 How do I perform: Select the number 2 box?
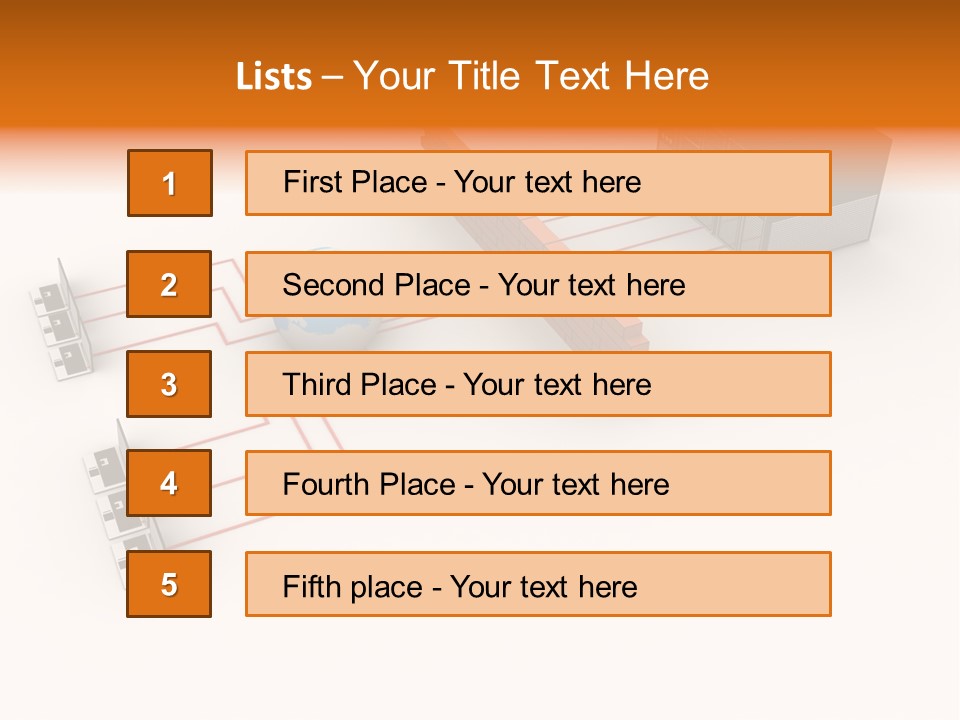pyautogui.click(x=169, y=284)
